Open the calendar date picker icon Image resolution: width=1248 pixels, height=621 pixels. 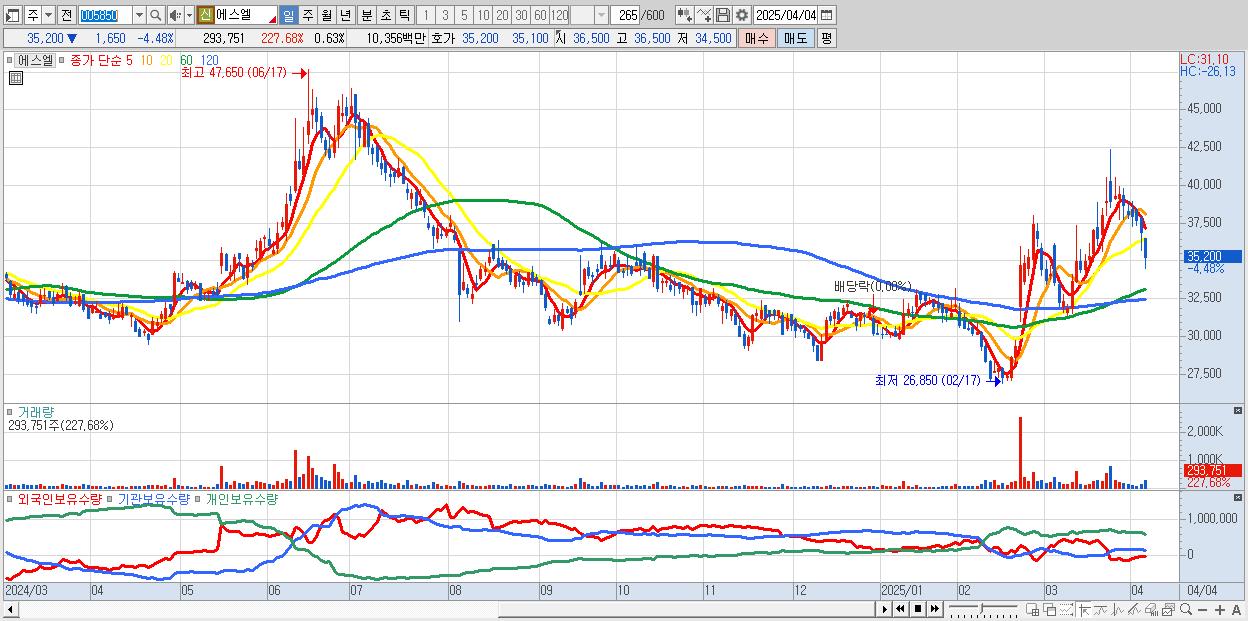click(826, 15)
